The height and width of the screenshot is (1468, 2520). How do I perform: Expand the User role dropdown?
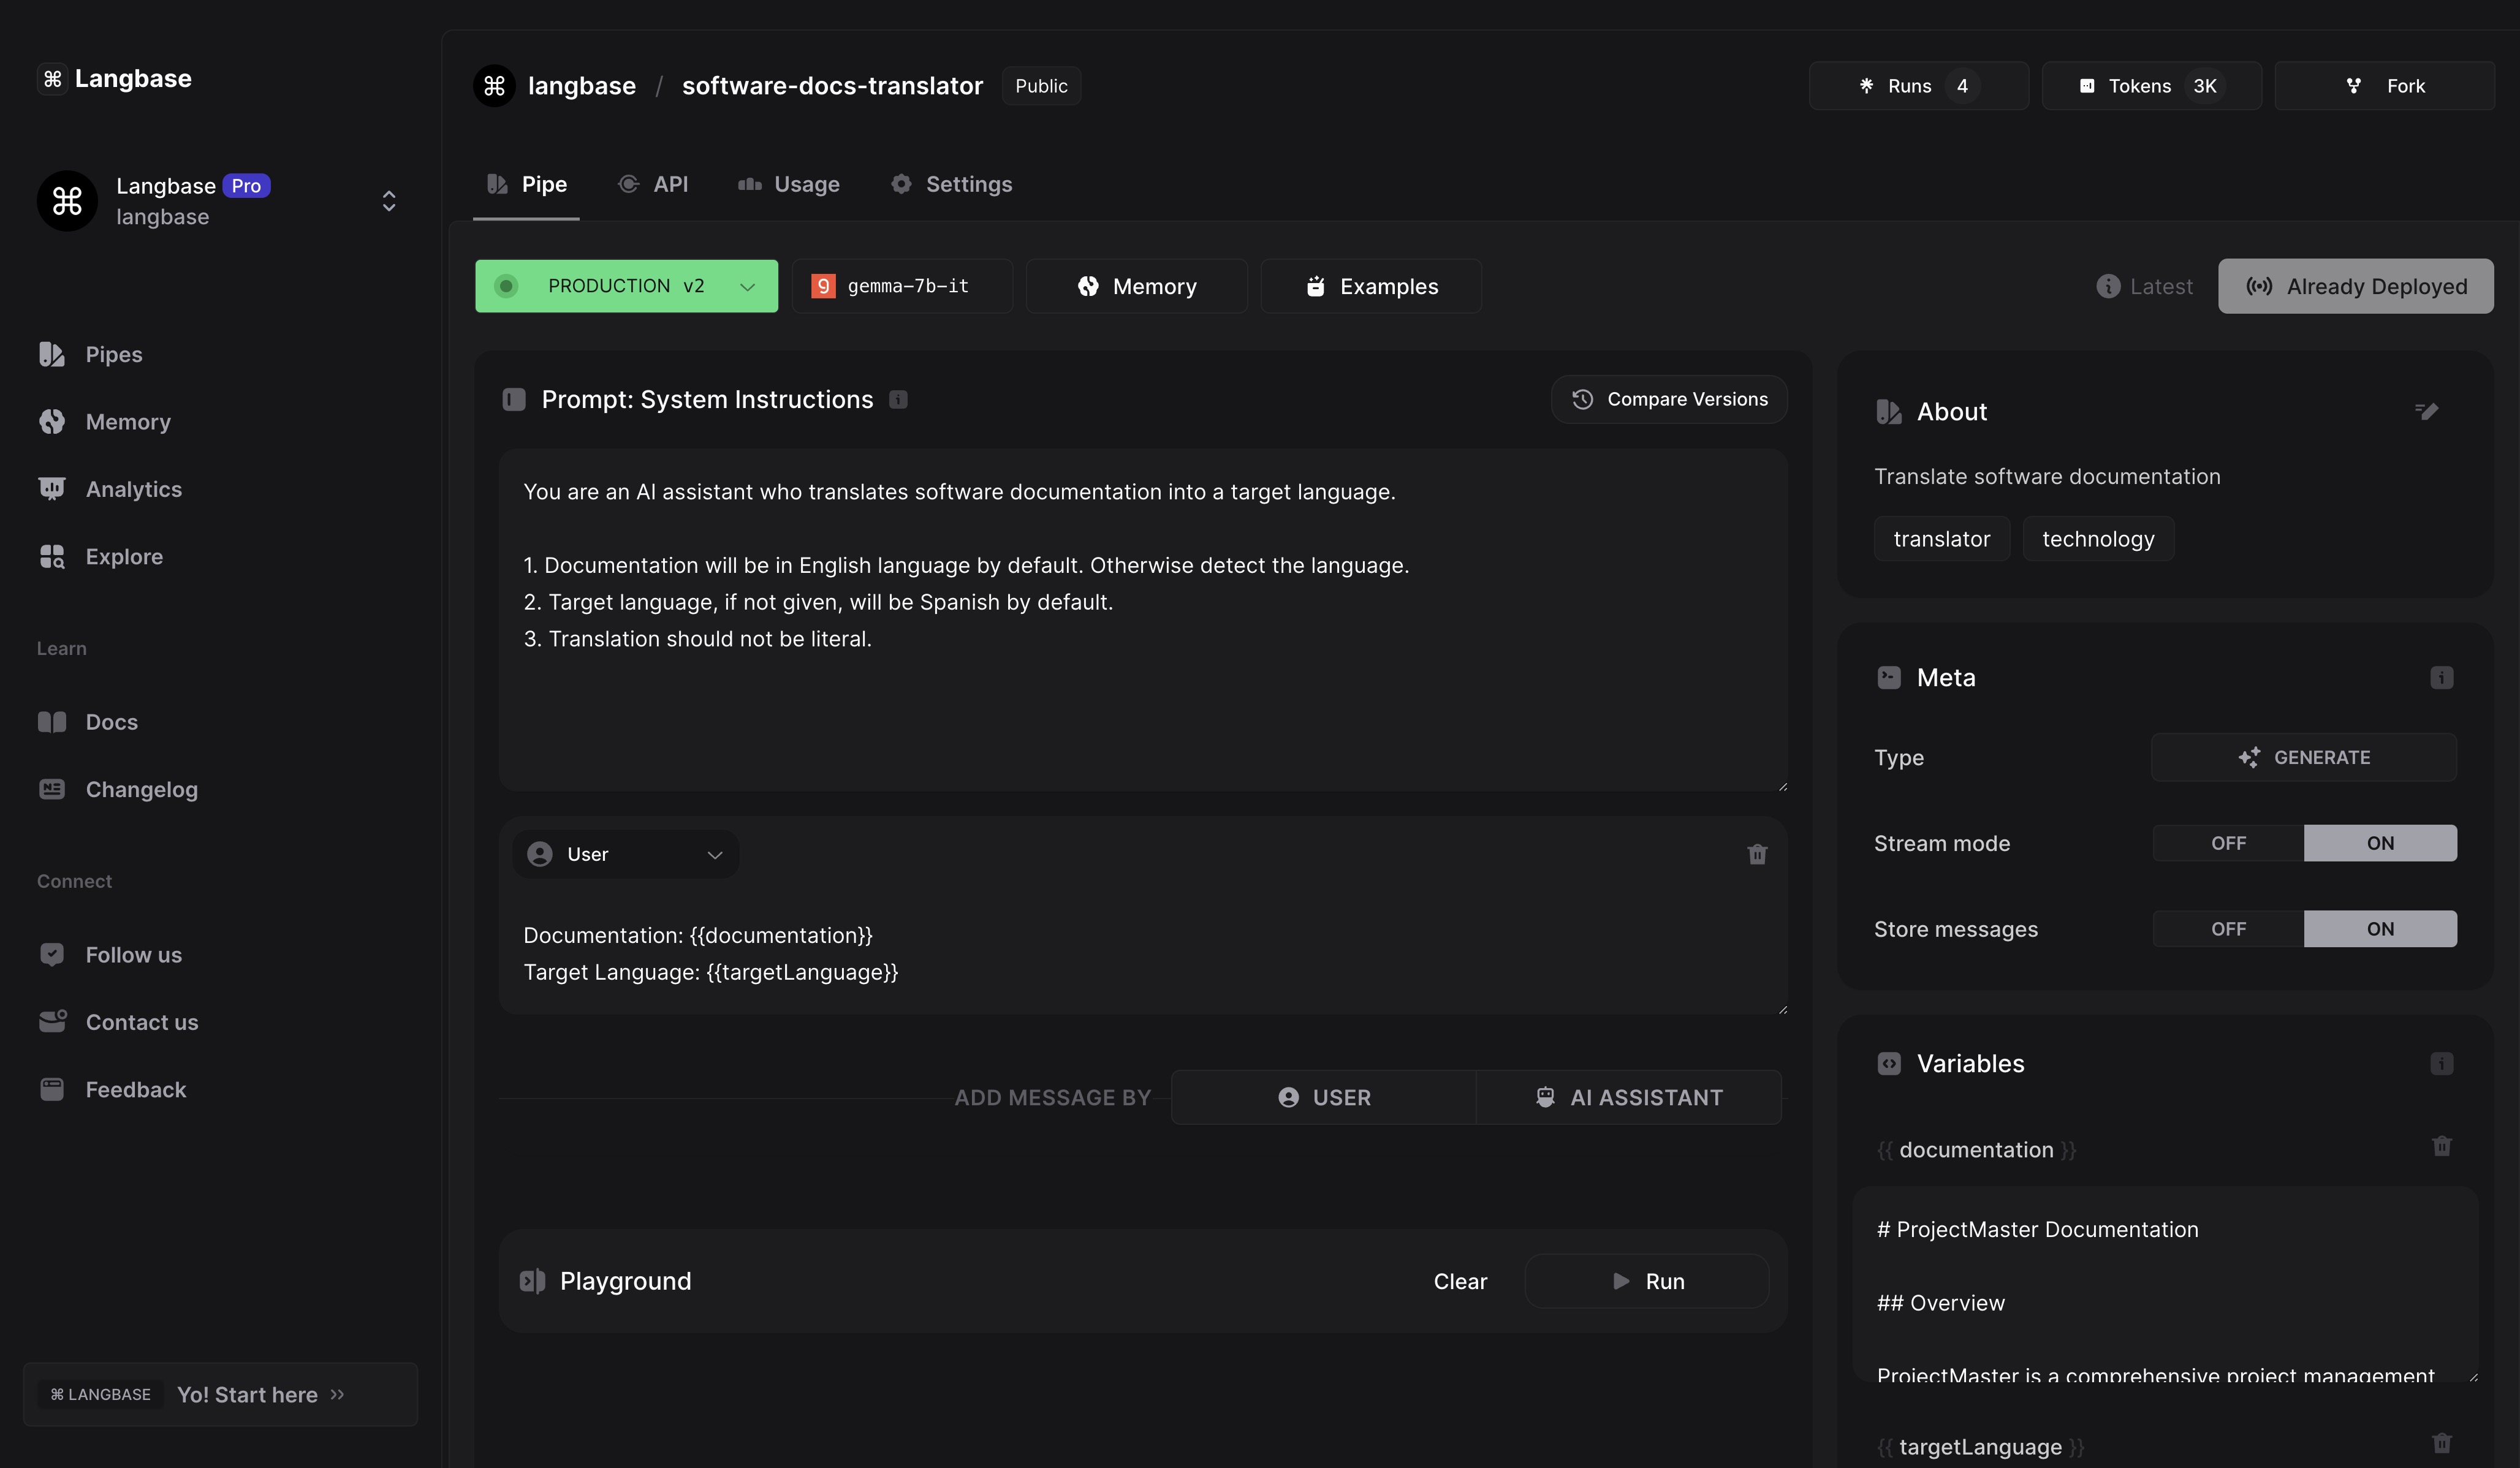click(x=626, y=854)
